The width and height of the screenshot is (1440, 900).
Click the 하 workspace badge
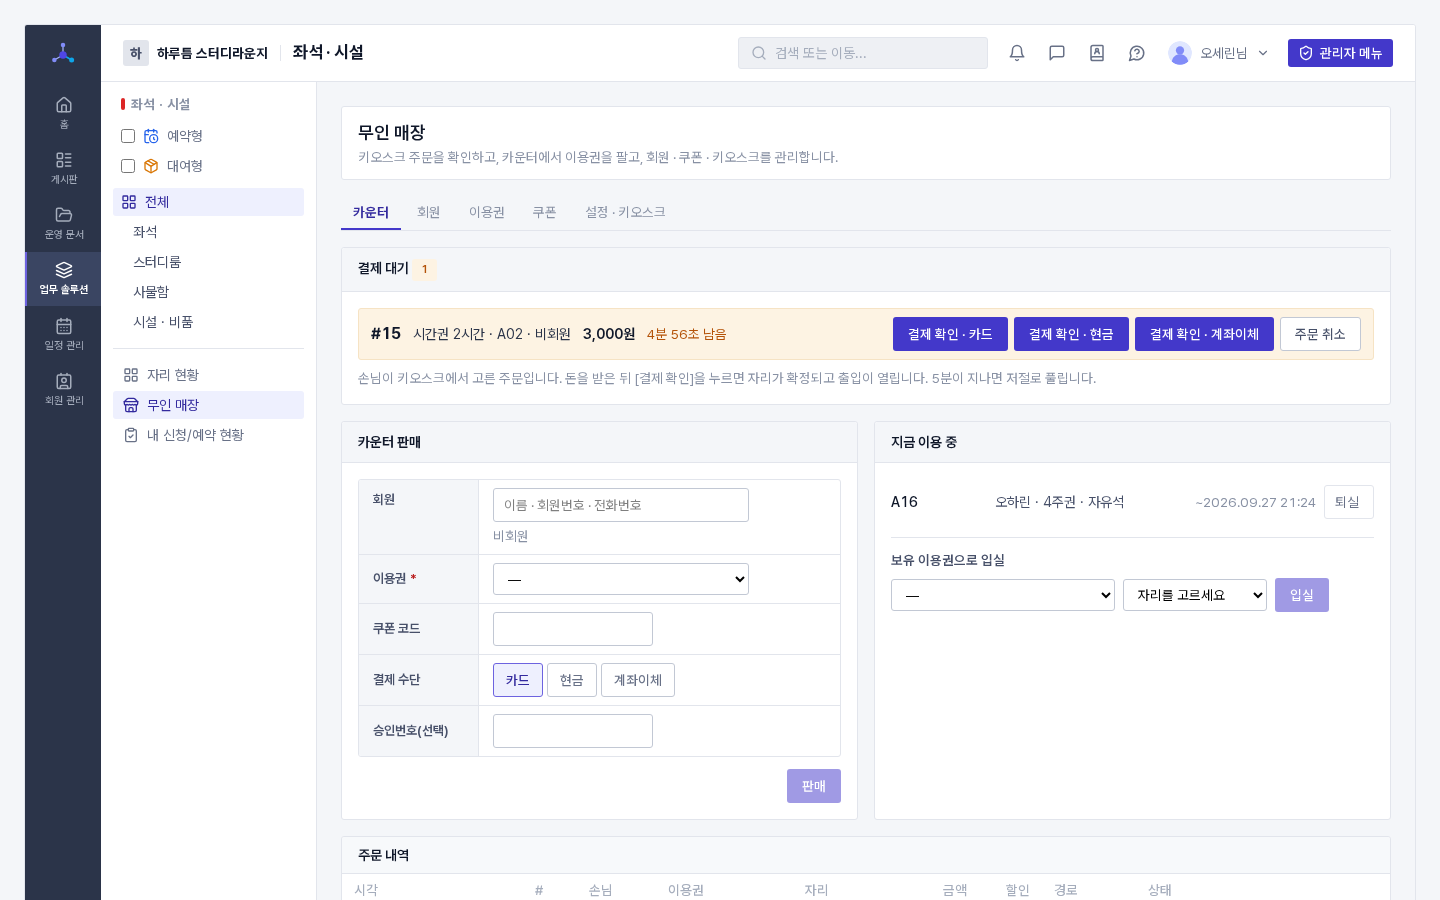coord(136,53)
